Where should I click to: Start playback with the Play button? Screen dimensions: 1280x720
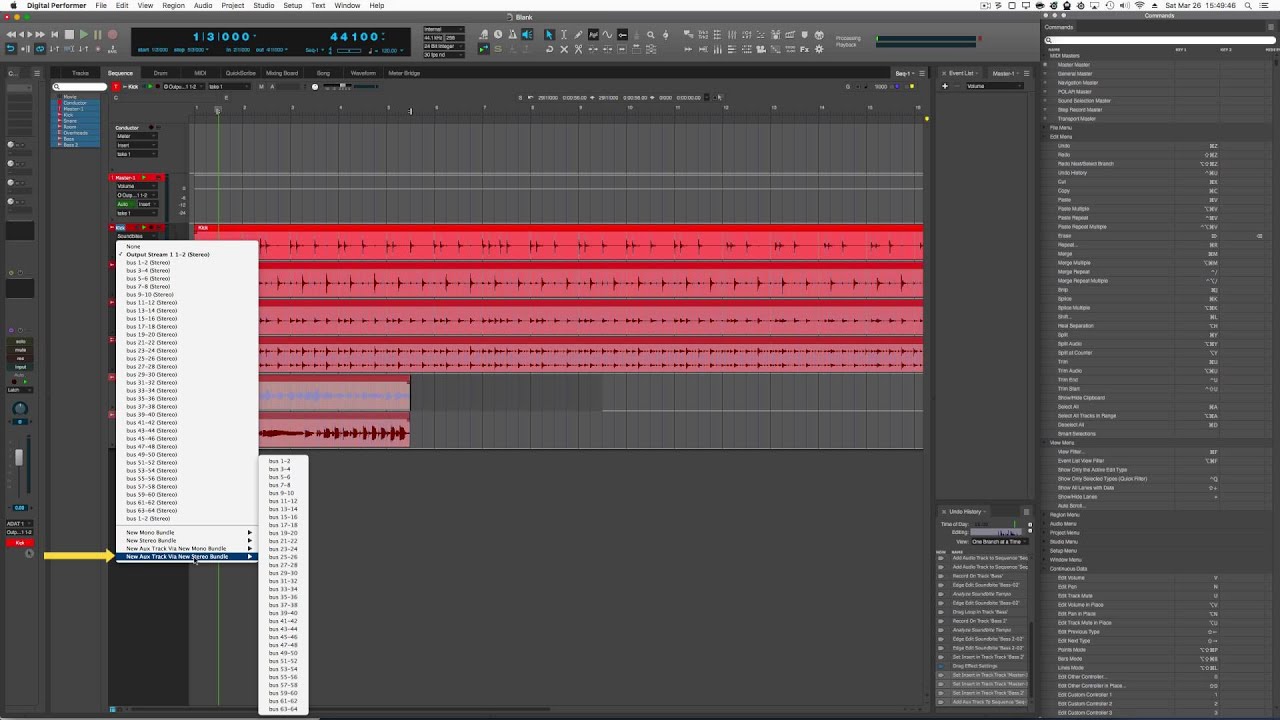point(84,34)
